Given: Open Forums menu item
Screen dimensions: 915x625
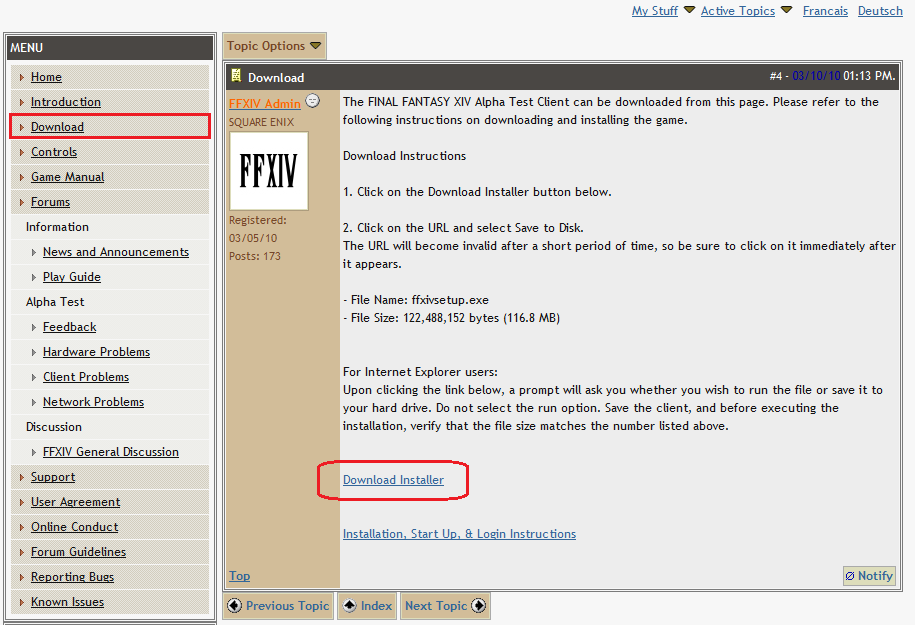Looking at the screenshot, I should [50, 202].
